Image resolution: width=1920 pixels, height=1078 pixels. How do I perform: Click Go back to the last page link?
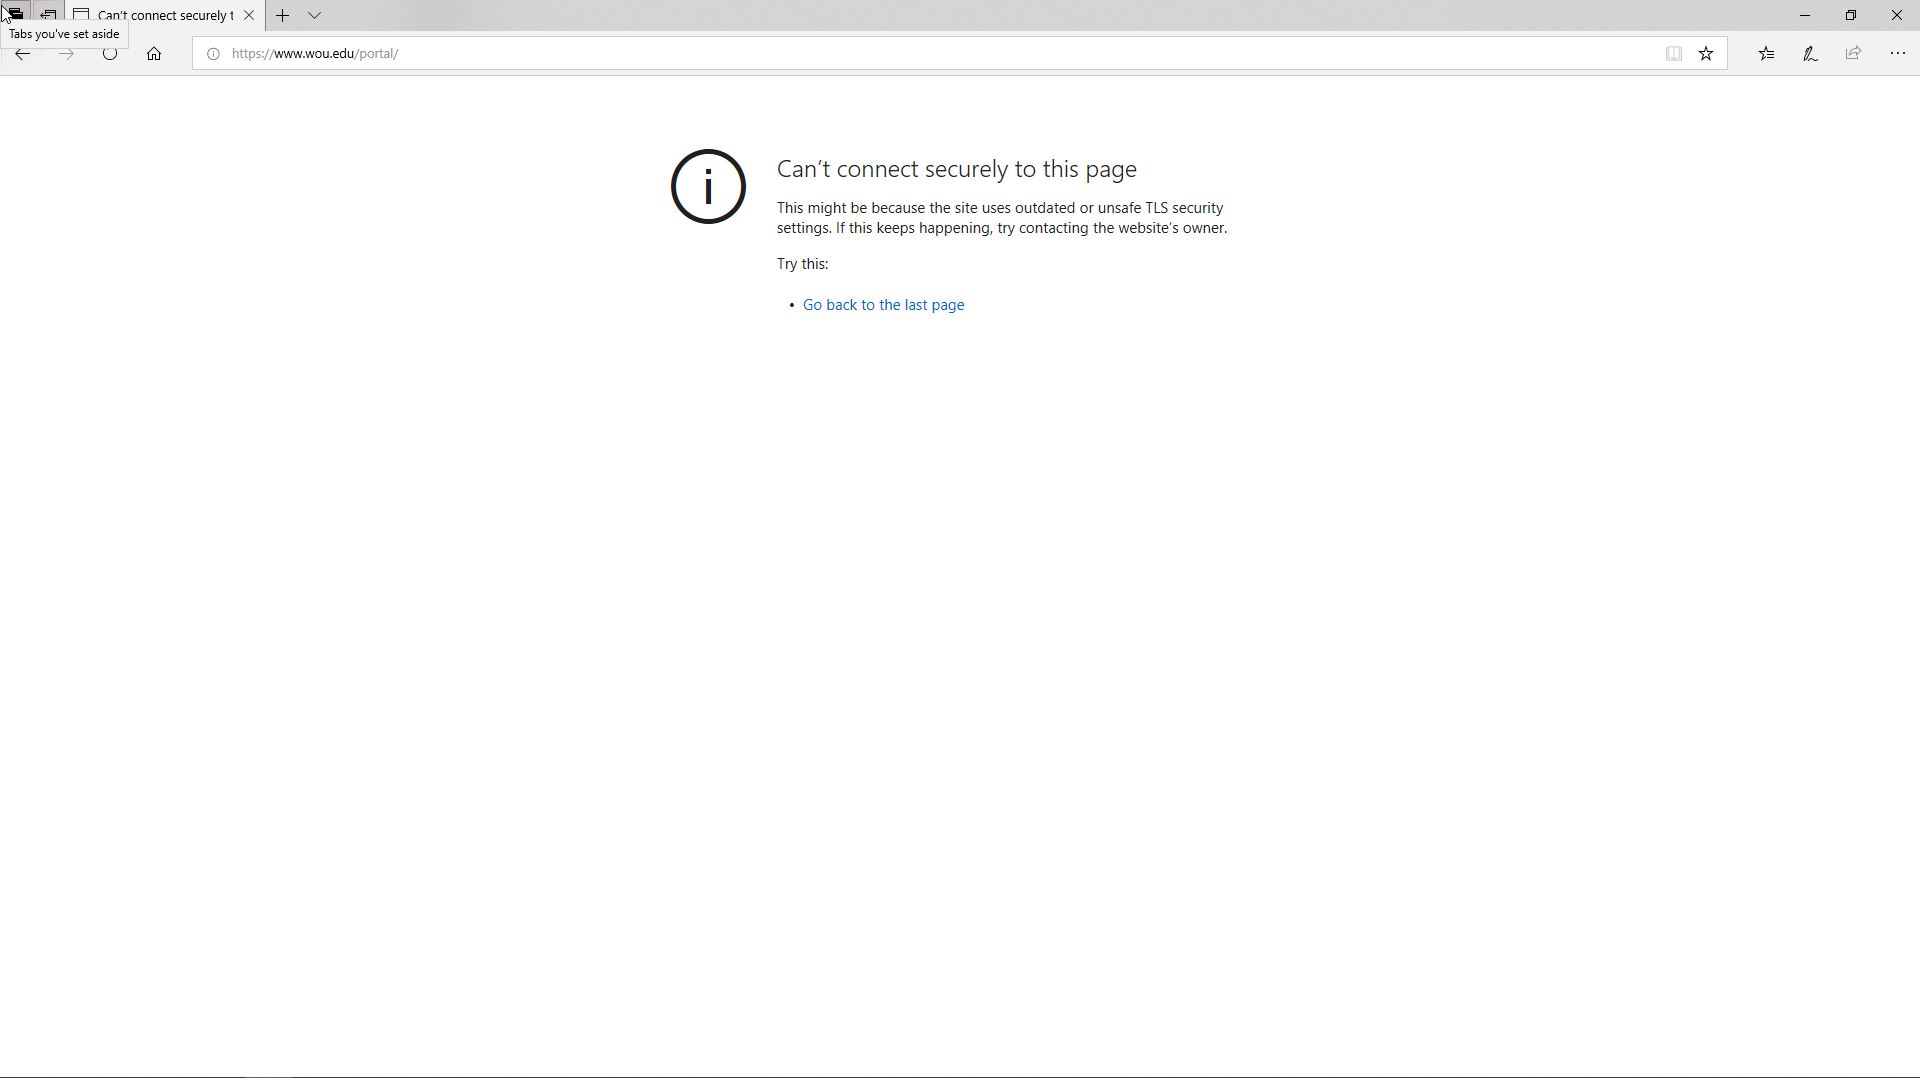tap(883, 305)
